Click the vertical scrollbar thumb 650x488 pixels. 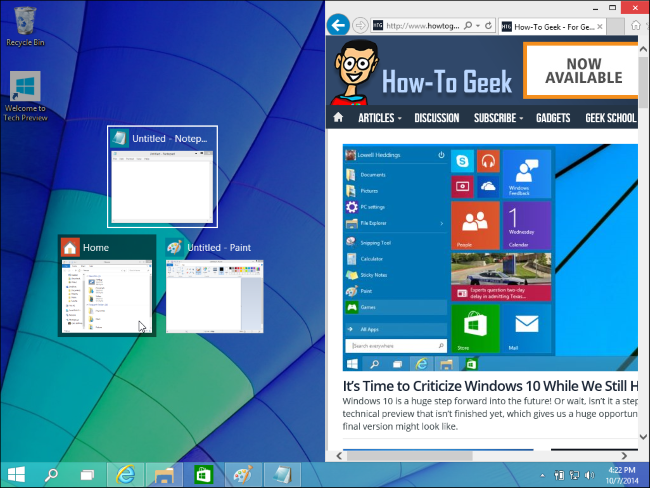tap(643, 83)
